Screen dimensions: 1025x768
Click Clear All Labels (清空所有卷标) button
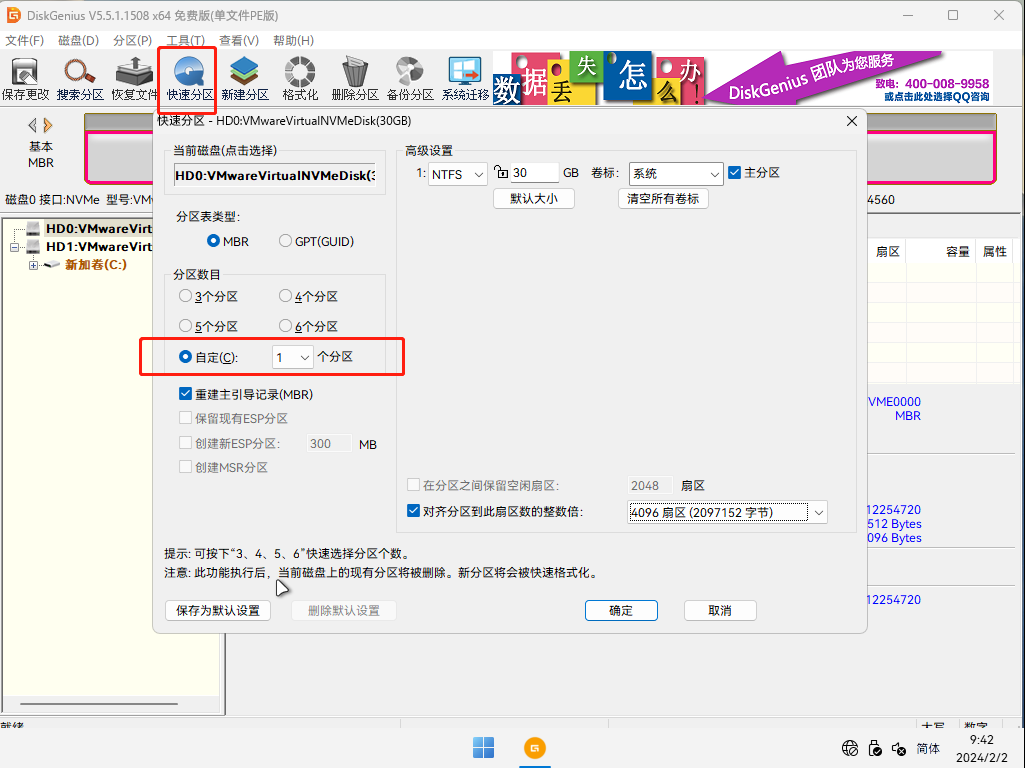663,199
